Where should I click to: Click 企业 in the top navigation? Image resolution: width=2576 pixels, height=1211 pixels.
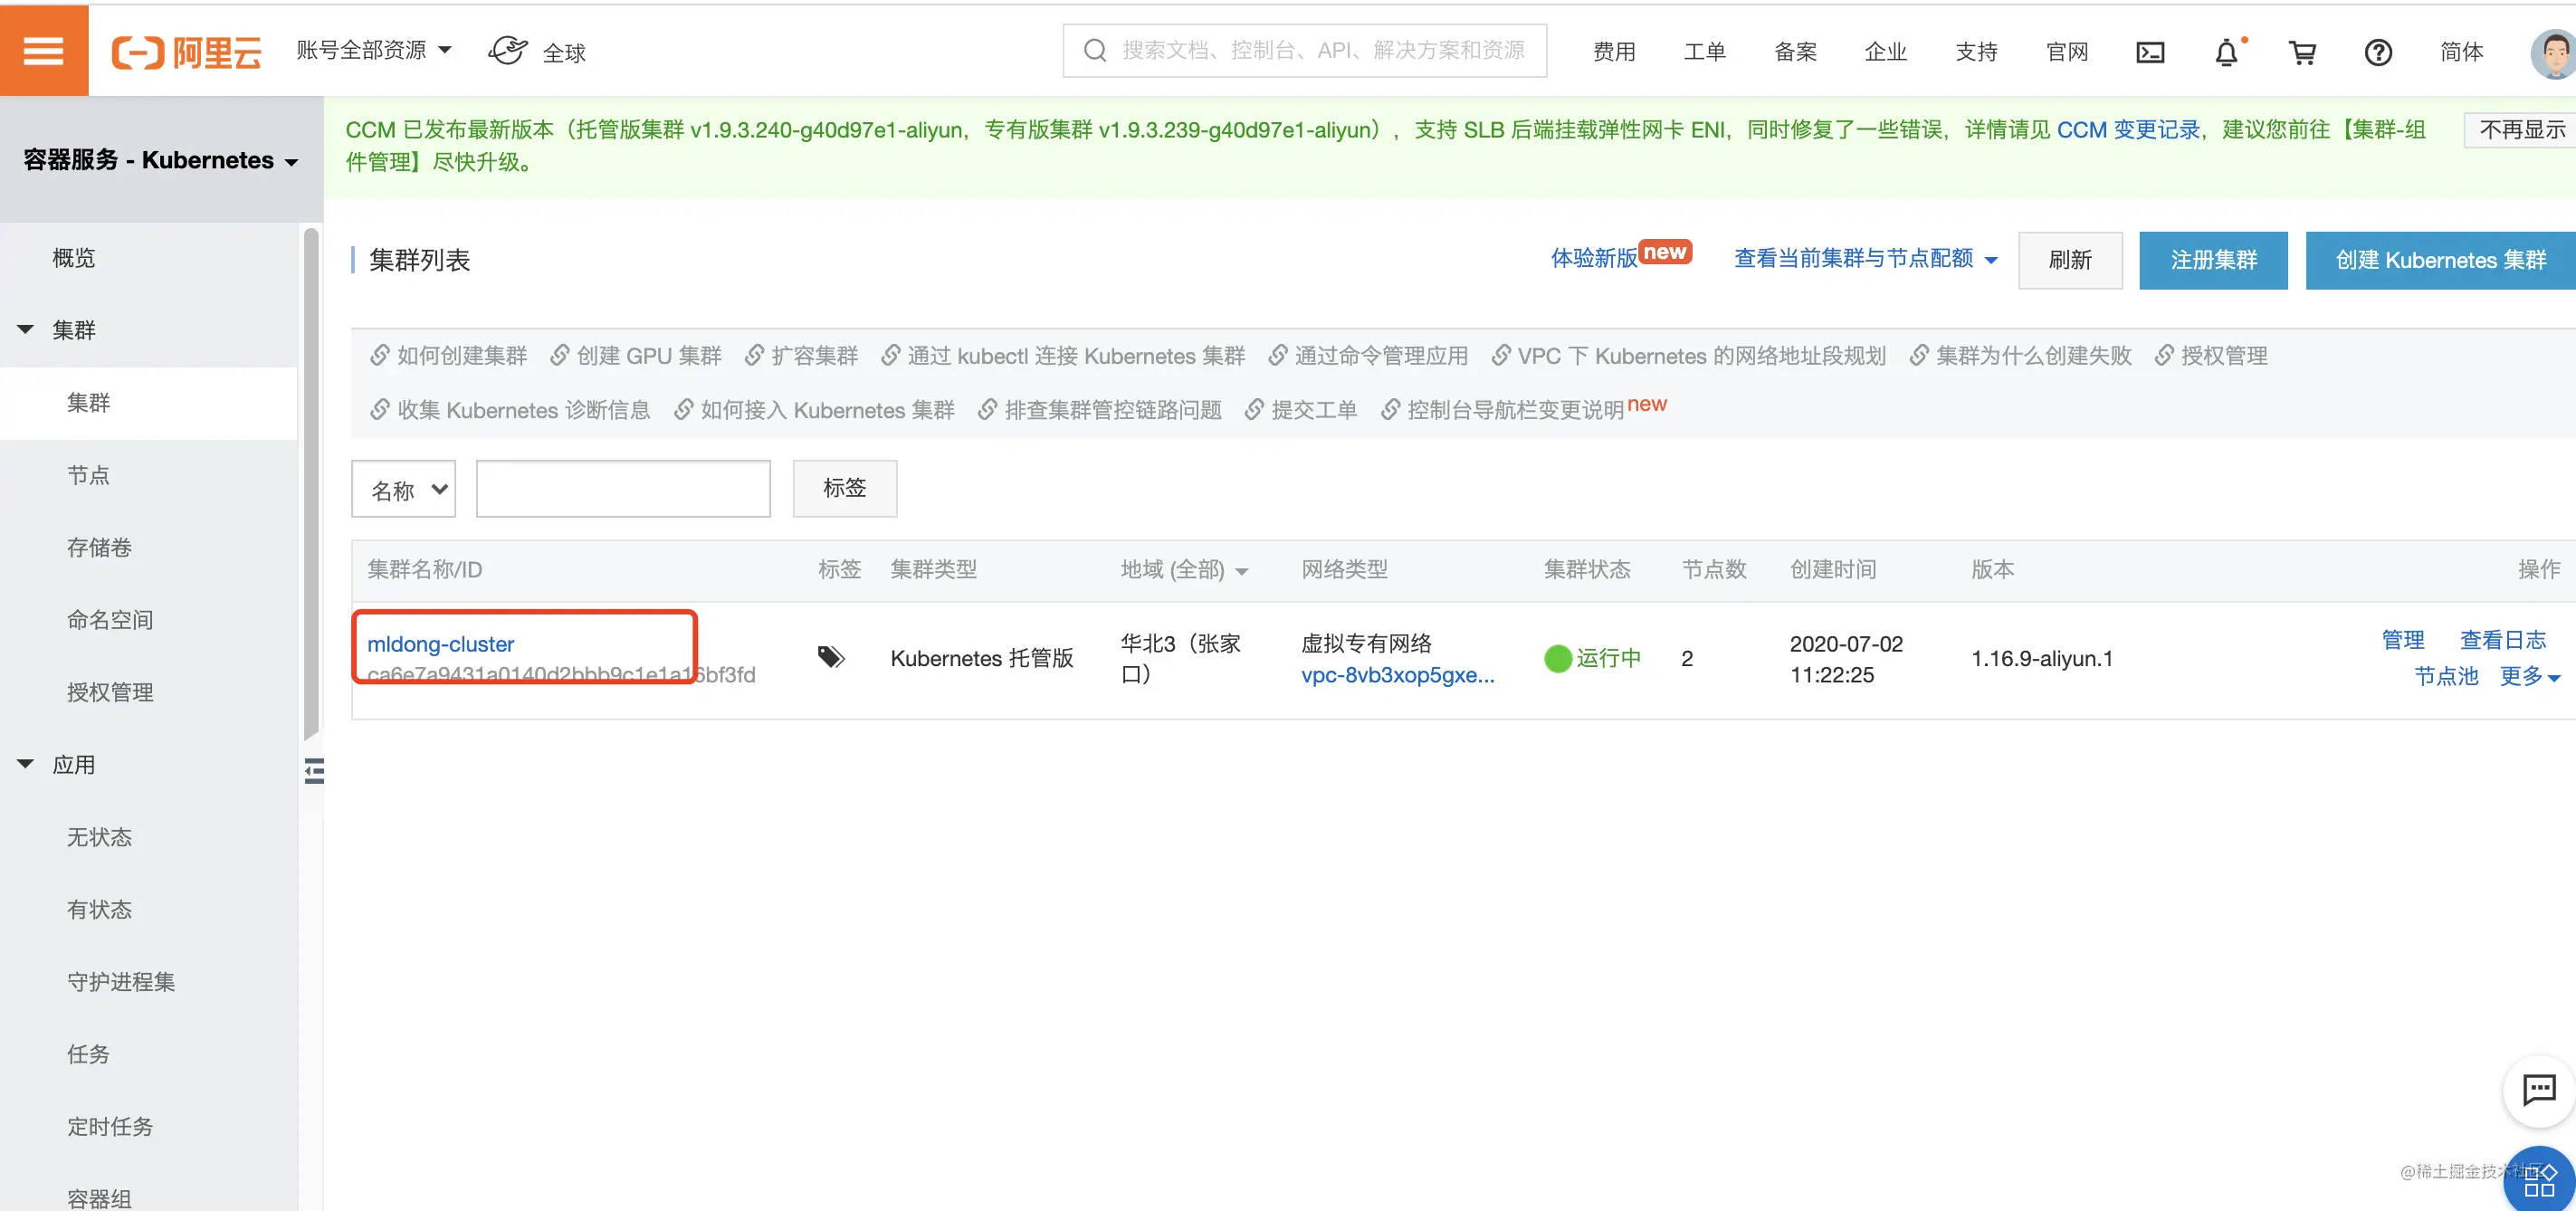1885,52
